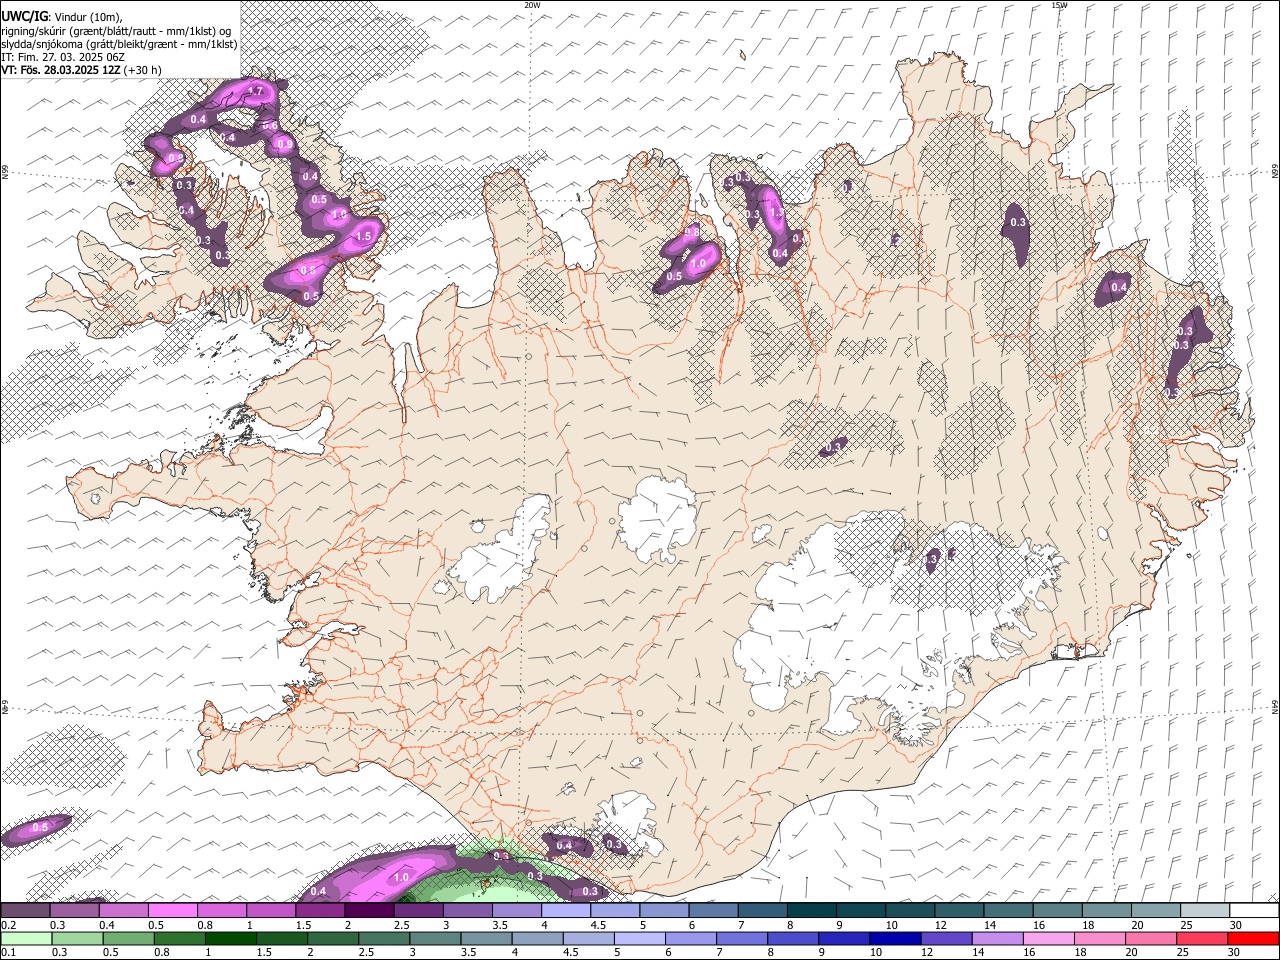Viewport: 1280px width, 960px height.
Task: Click the 'VT: Fös. 28.03.2025 12Z (+30 h)' line
Action: pyautogui.click(x=81, y=70)
